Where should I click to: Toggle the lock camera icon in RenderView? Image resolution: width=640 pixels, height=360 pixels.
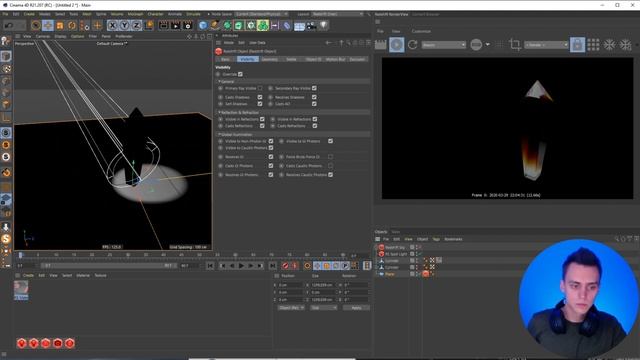pos(577,45)
